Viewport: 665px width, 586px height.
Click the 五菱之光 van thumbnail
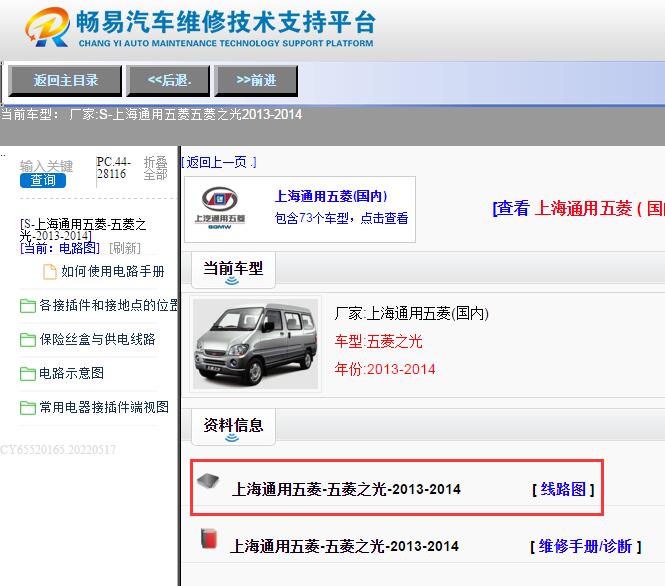click(255, 344)
